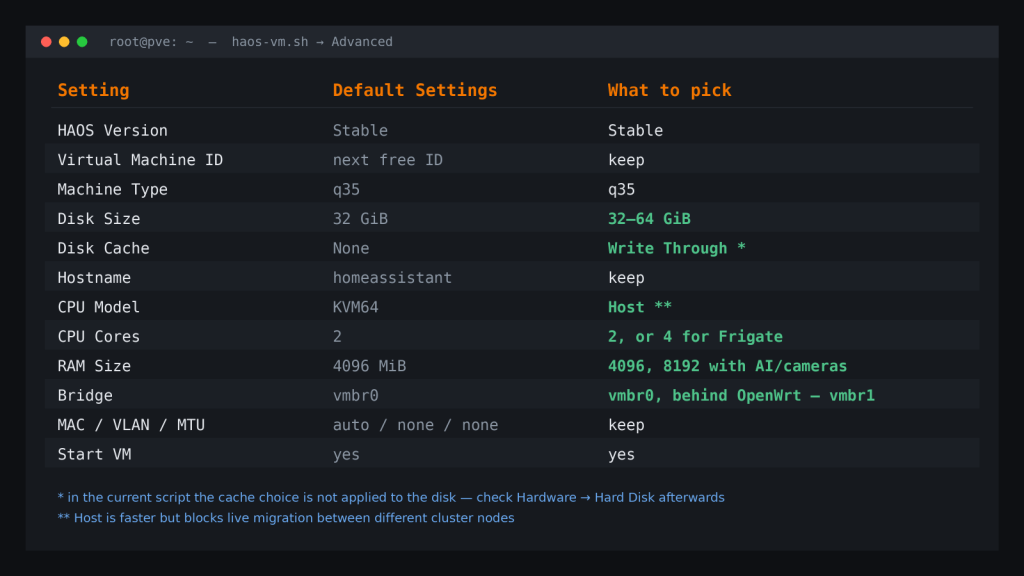The image size is (1024, 576).
Task: Select the 'CPU Cores' row label
Action: pos(99,336)
